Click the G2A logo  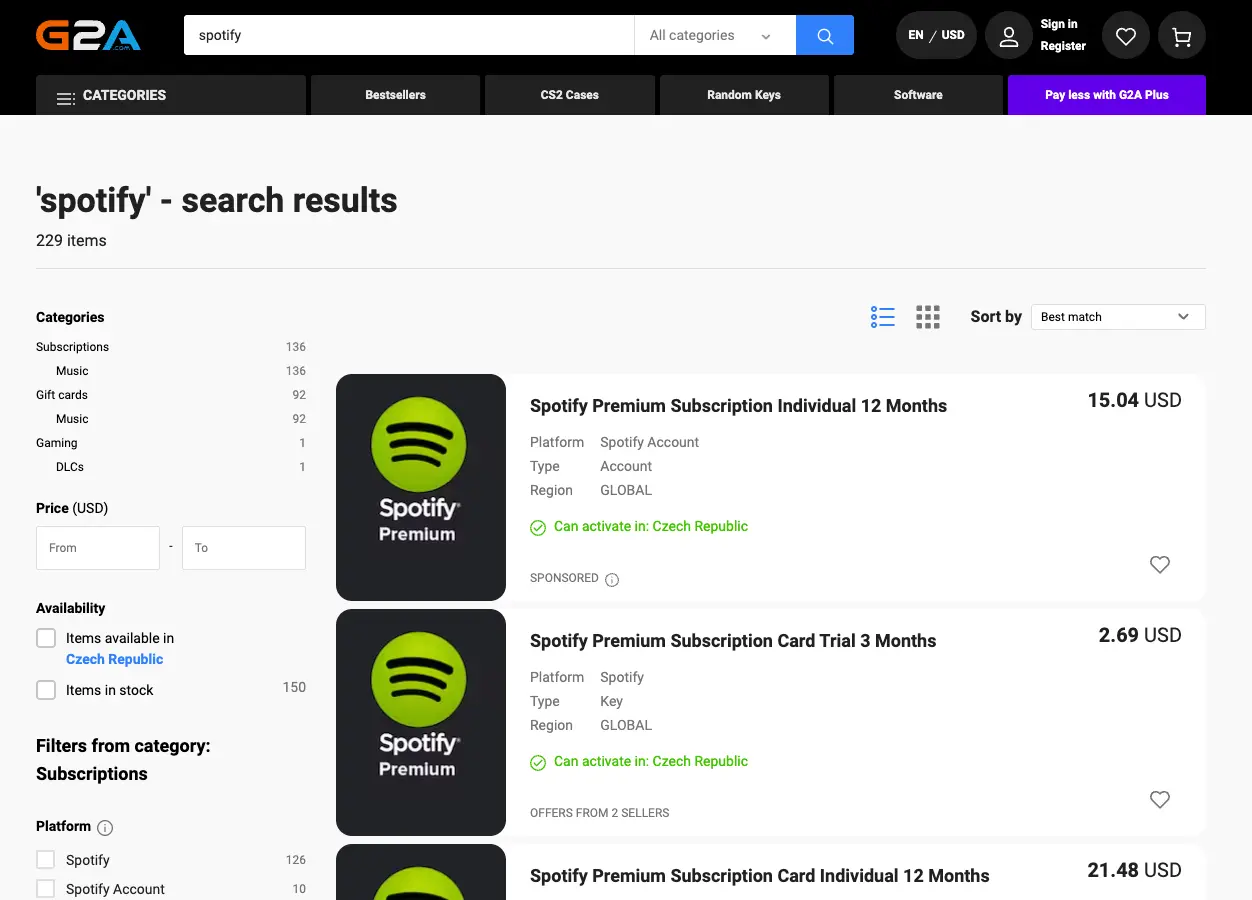(88, 35)
